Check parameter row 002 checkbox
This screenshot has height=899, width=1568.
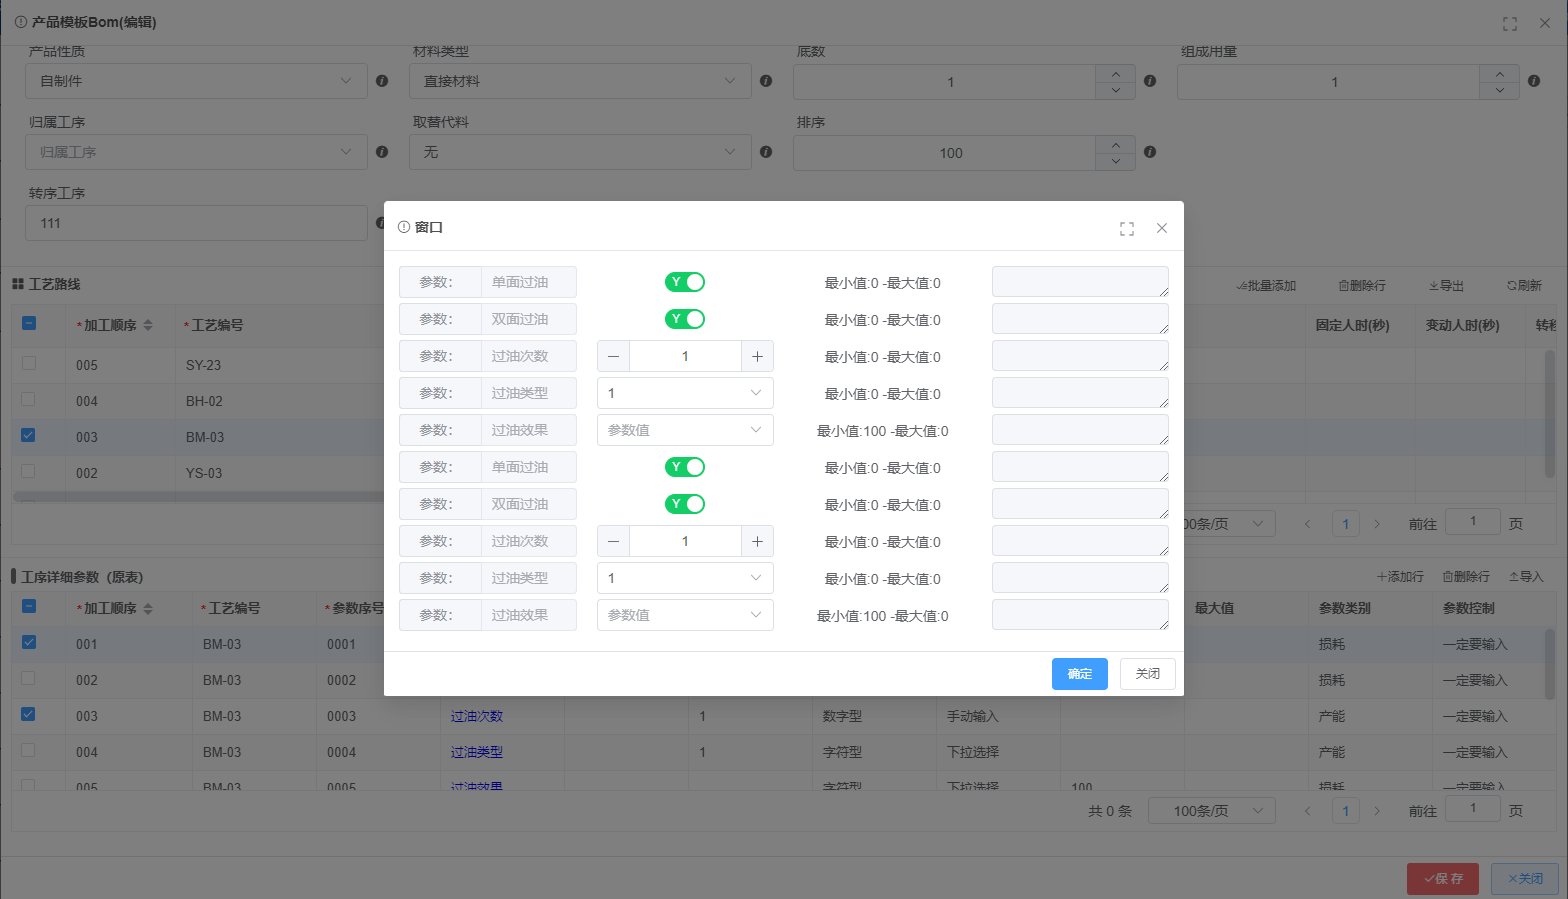coord(28,678)
